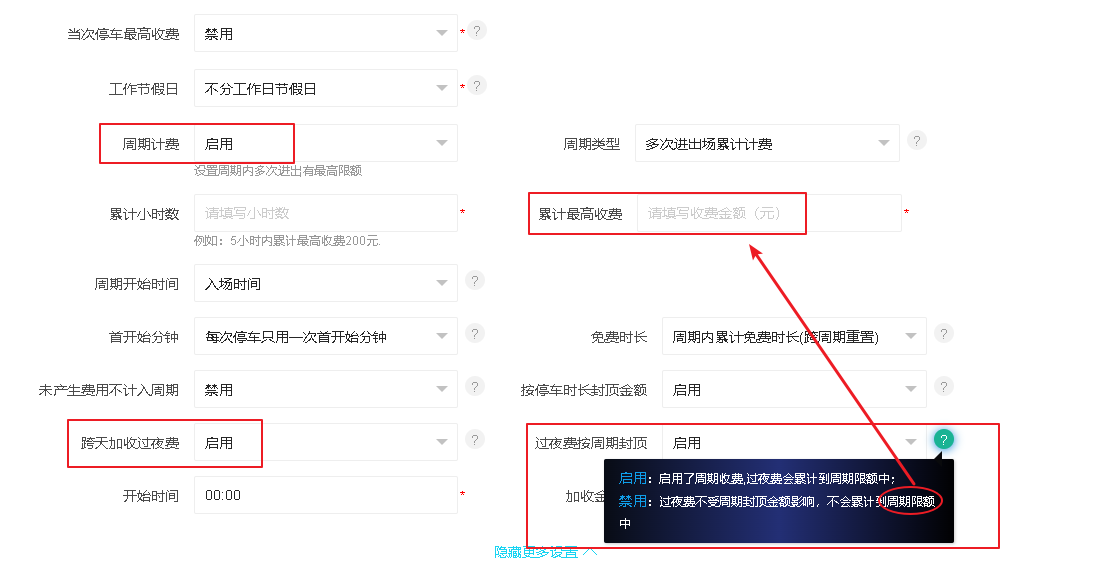
Task: Click the 周期计费 label text
Action: click(x=151, y=144)
